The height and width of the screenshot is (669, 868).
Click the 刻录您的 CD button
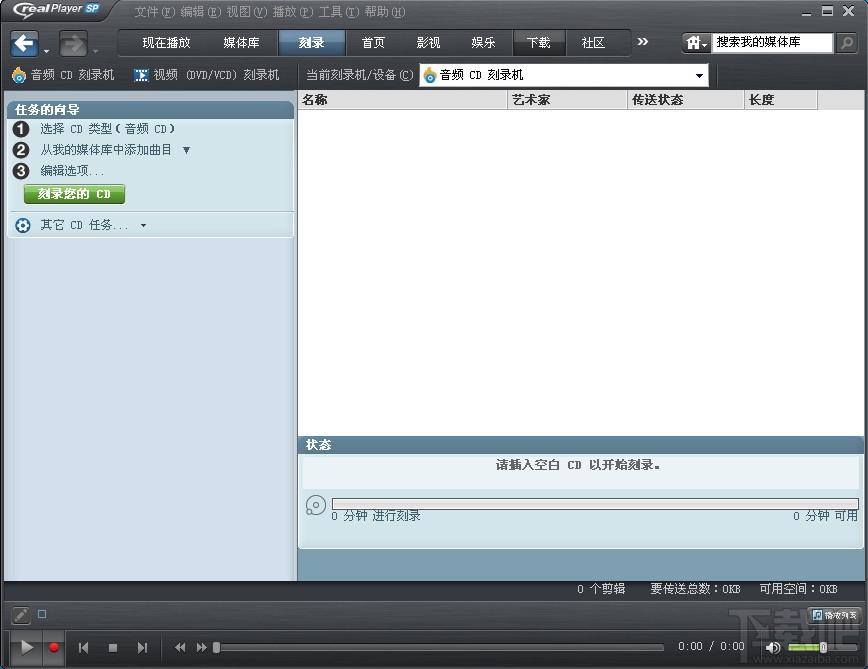(x=74, y=194)
